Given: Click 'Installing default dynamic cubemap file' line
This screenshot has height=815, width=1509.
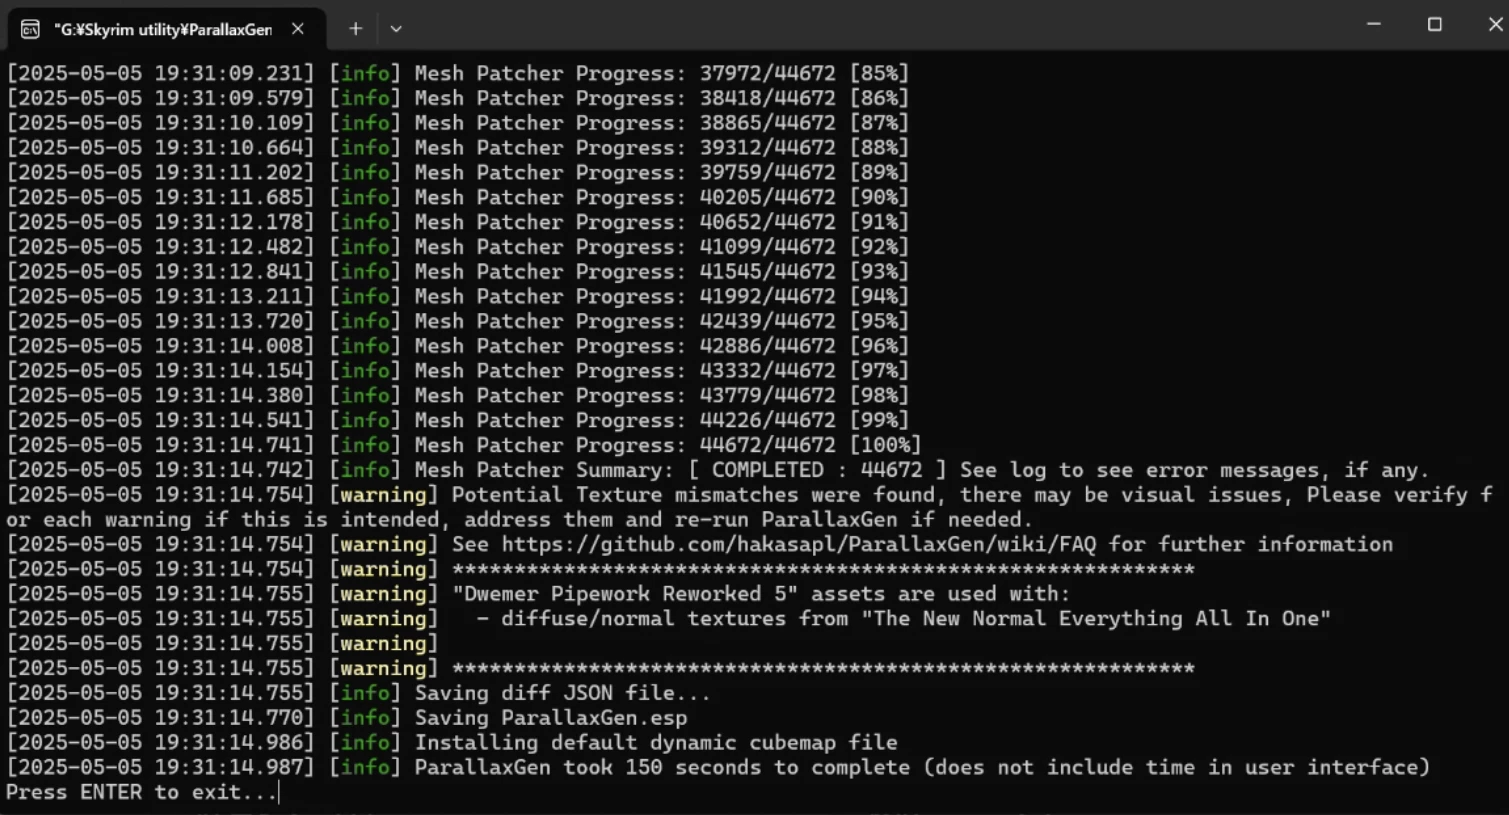Looking at the screenshot, I should tap(452, 743).
